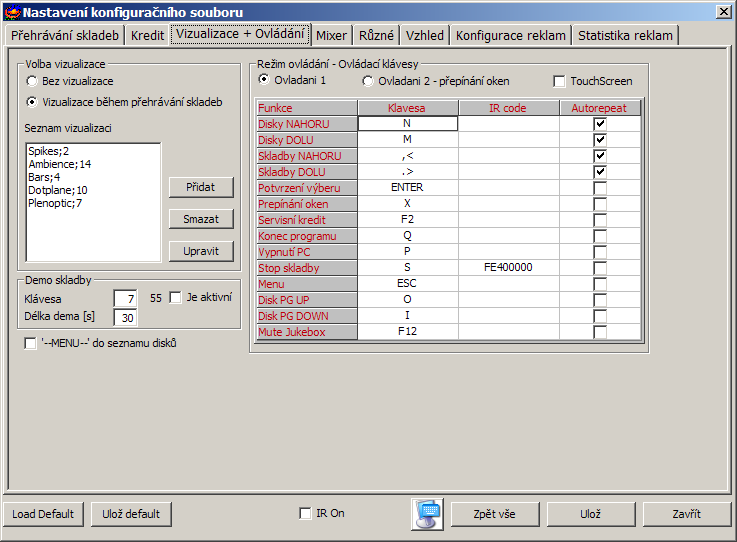
Task: Select Dotplane;10 in visualization list
Action: pyautogui.click(x=58, y=190)
